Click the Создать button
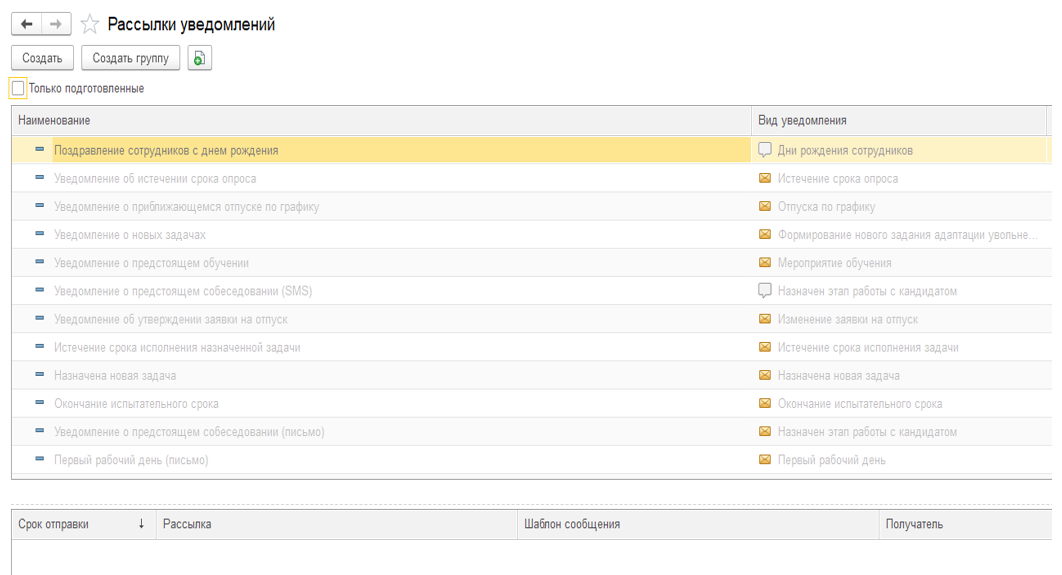 pos(42,58)
